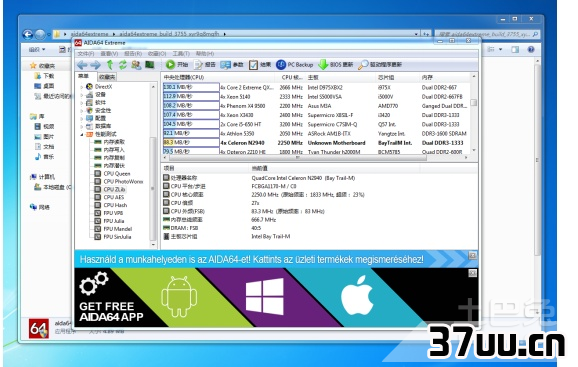Select FPU Julia benchmark item
Screen dimensions: 578x367
114,221
